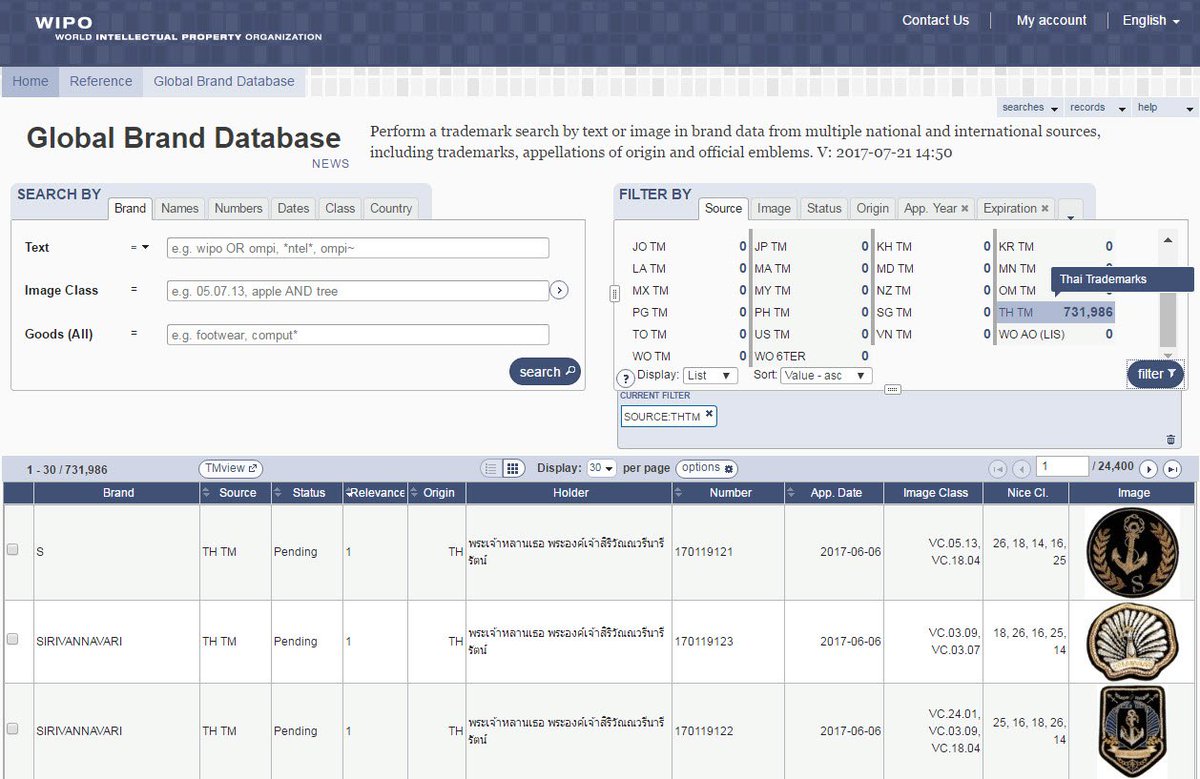
Task: Open the English language dropdown
Action: [x=1150, y=20]
